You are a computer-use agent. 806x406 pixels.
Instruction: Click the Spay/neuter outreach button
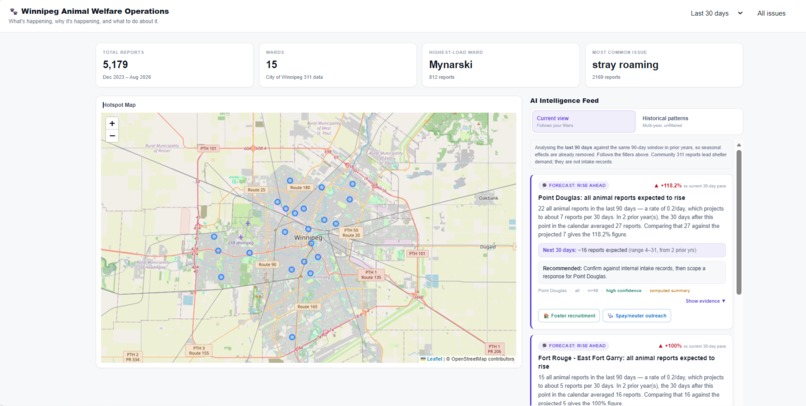(636, 316)
